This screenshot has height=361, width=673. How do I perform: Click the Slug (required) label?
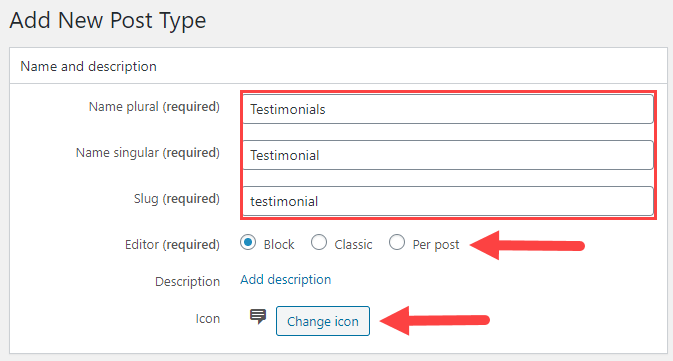tap(176, 199)
